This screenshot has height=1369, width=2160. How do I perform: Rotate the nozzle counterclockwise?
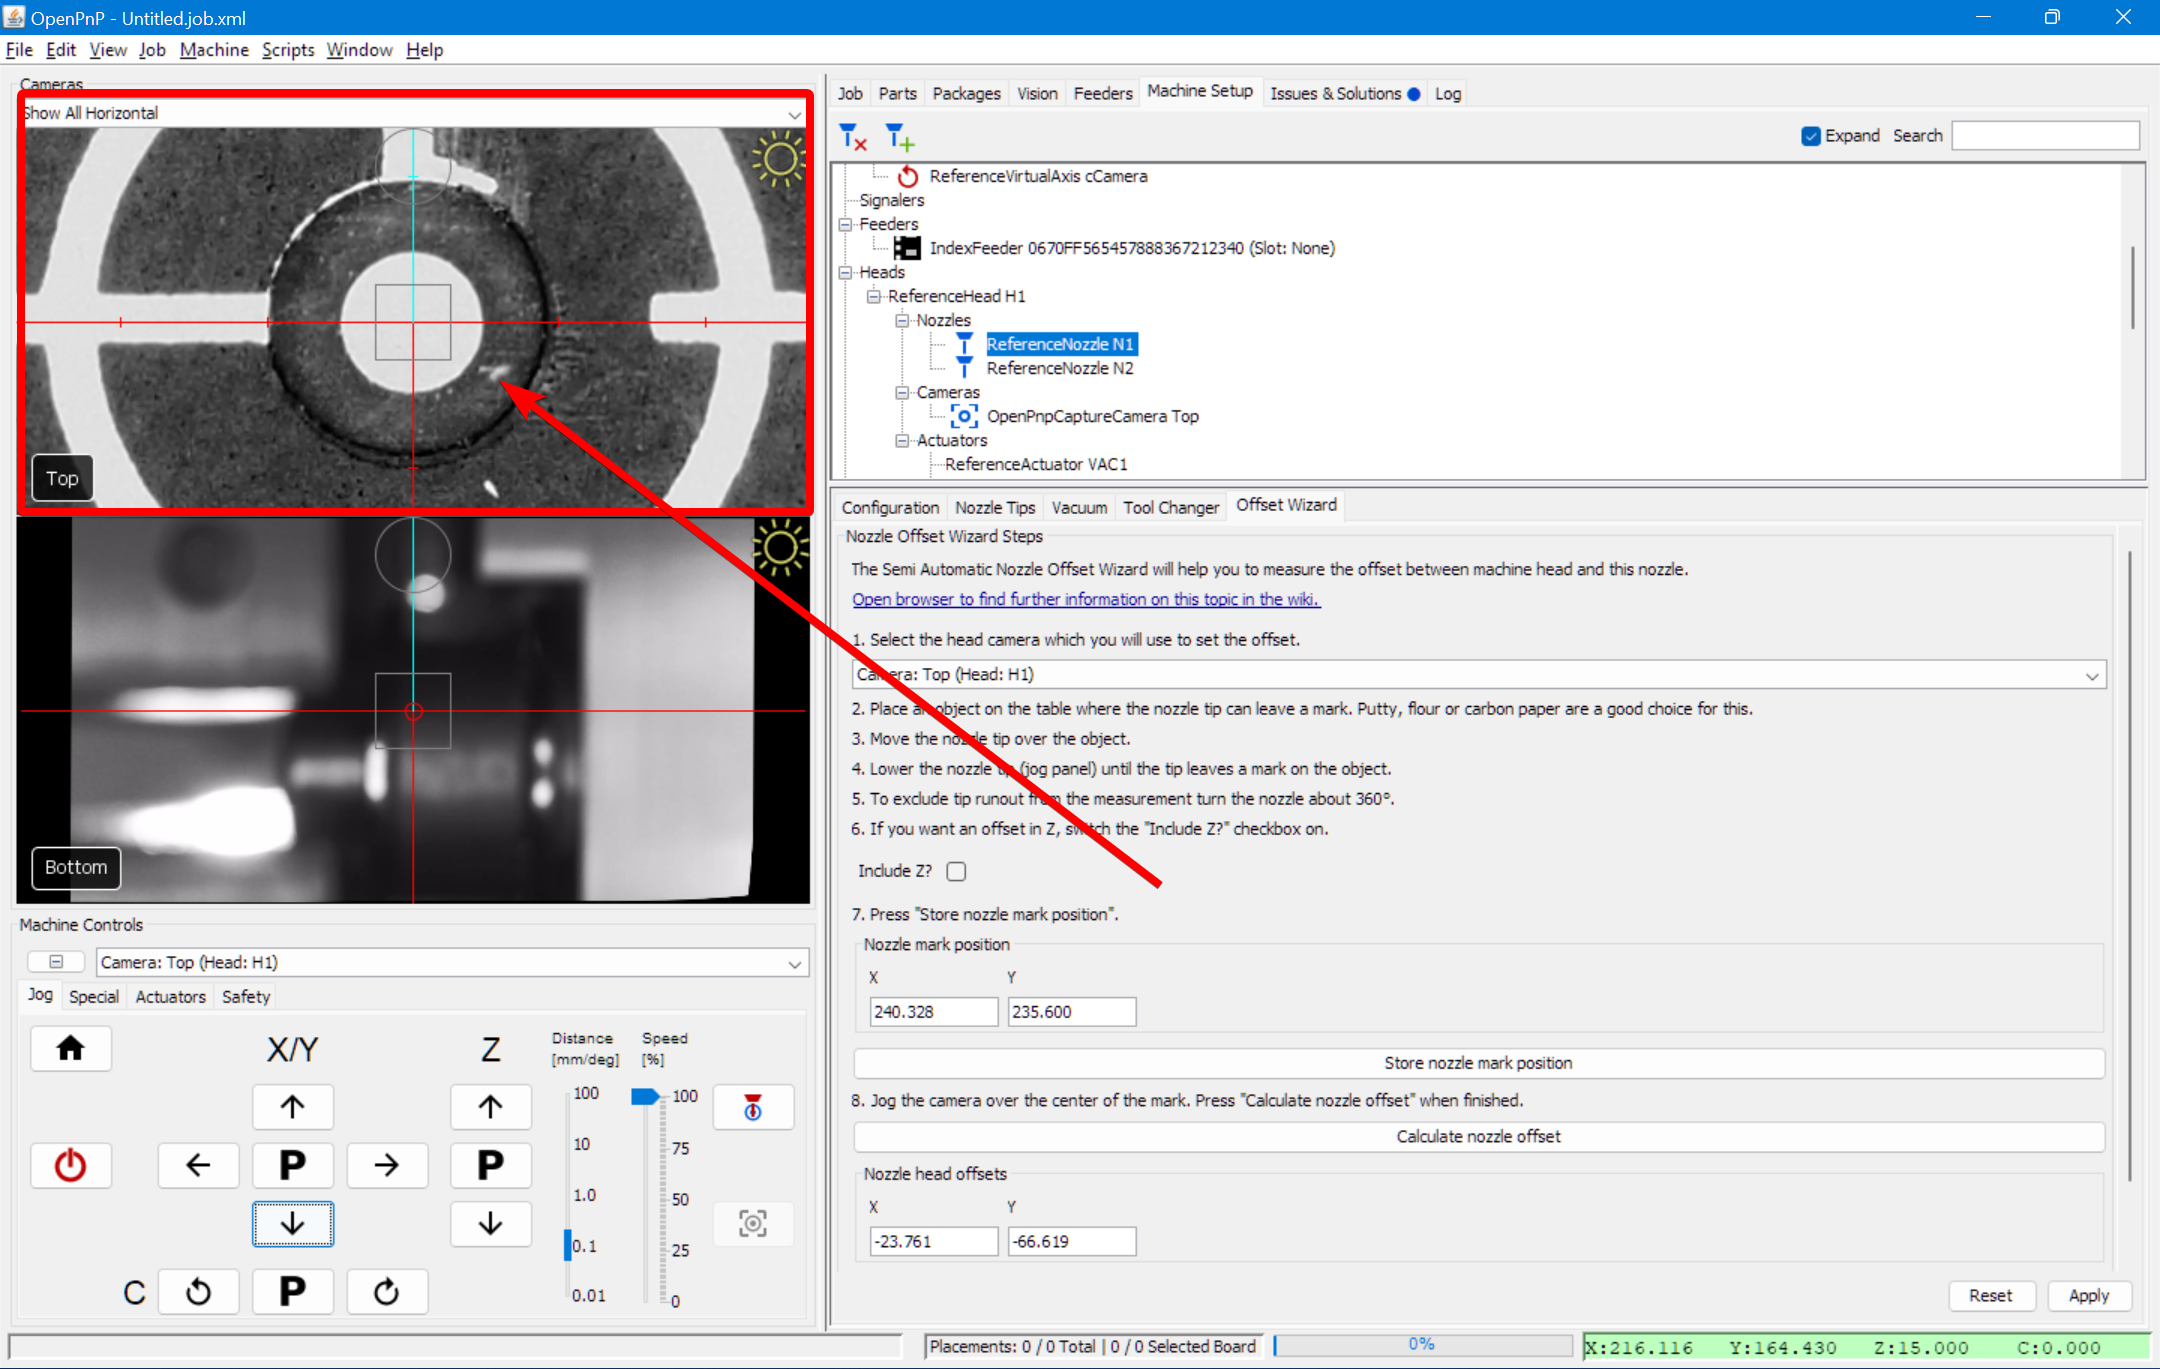pyautogui.click(x=199, y=1291)
